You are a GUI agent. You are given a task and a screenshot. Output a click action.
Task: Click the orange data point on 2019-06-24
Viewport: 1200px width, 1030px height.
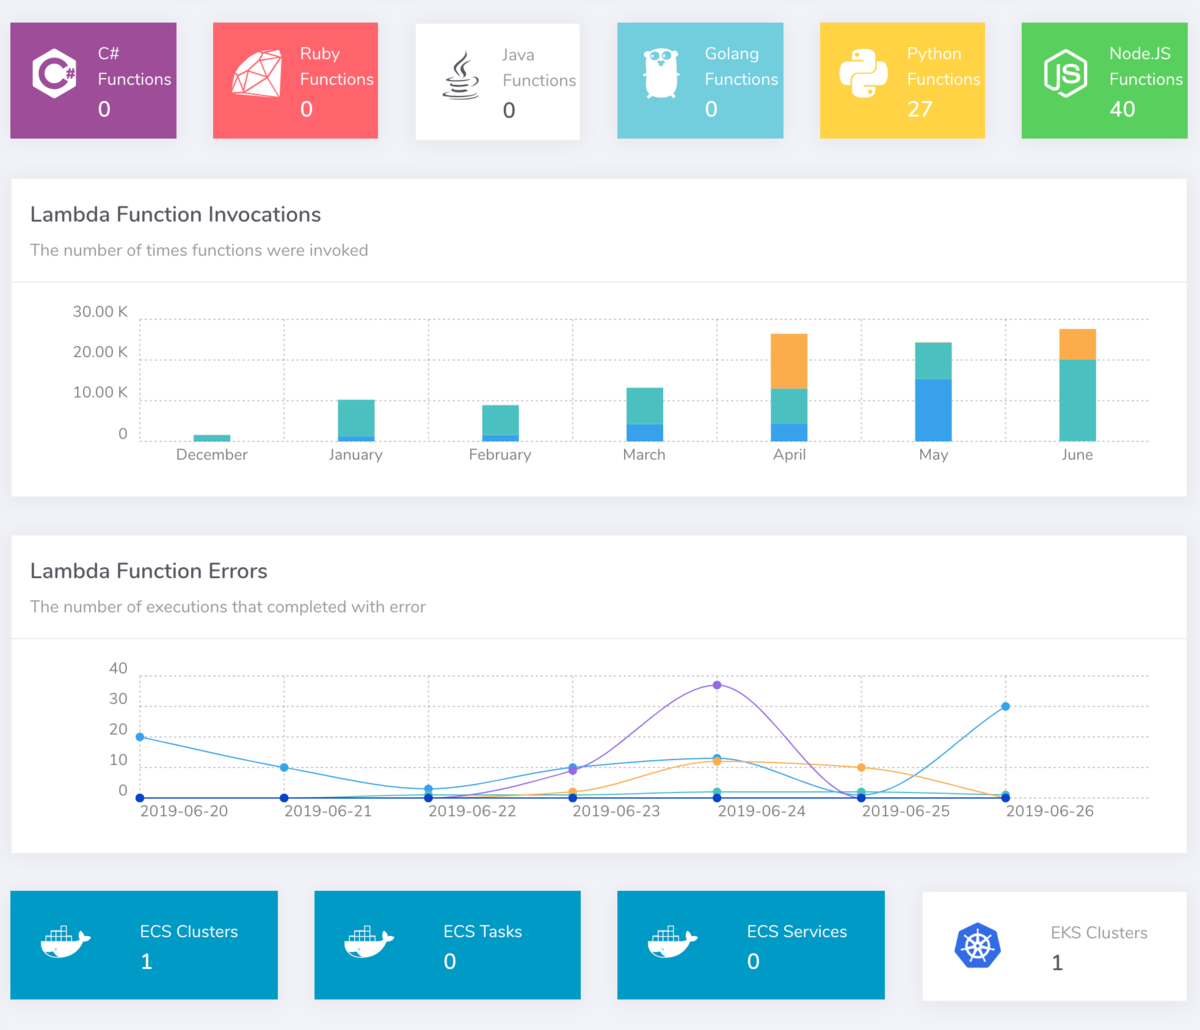pos(717,762)
